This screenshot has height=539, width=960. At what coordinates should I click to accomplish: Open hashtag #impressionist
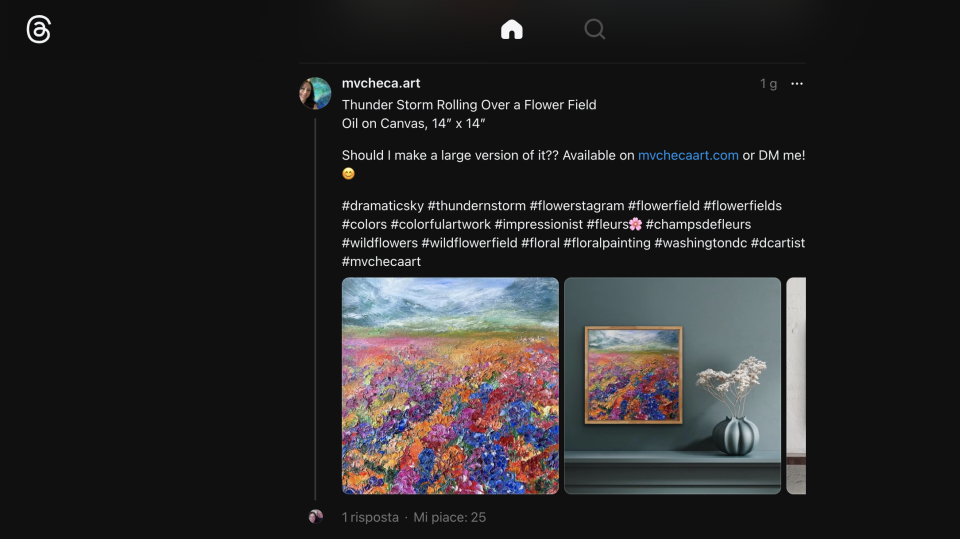click(x=539, y=224)
